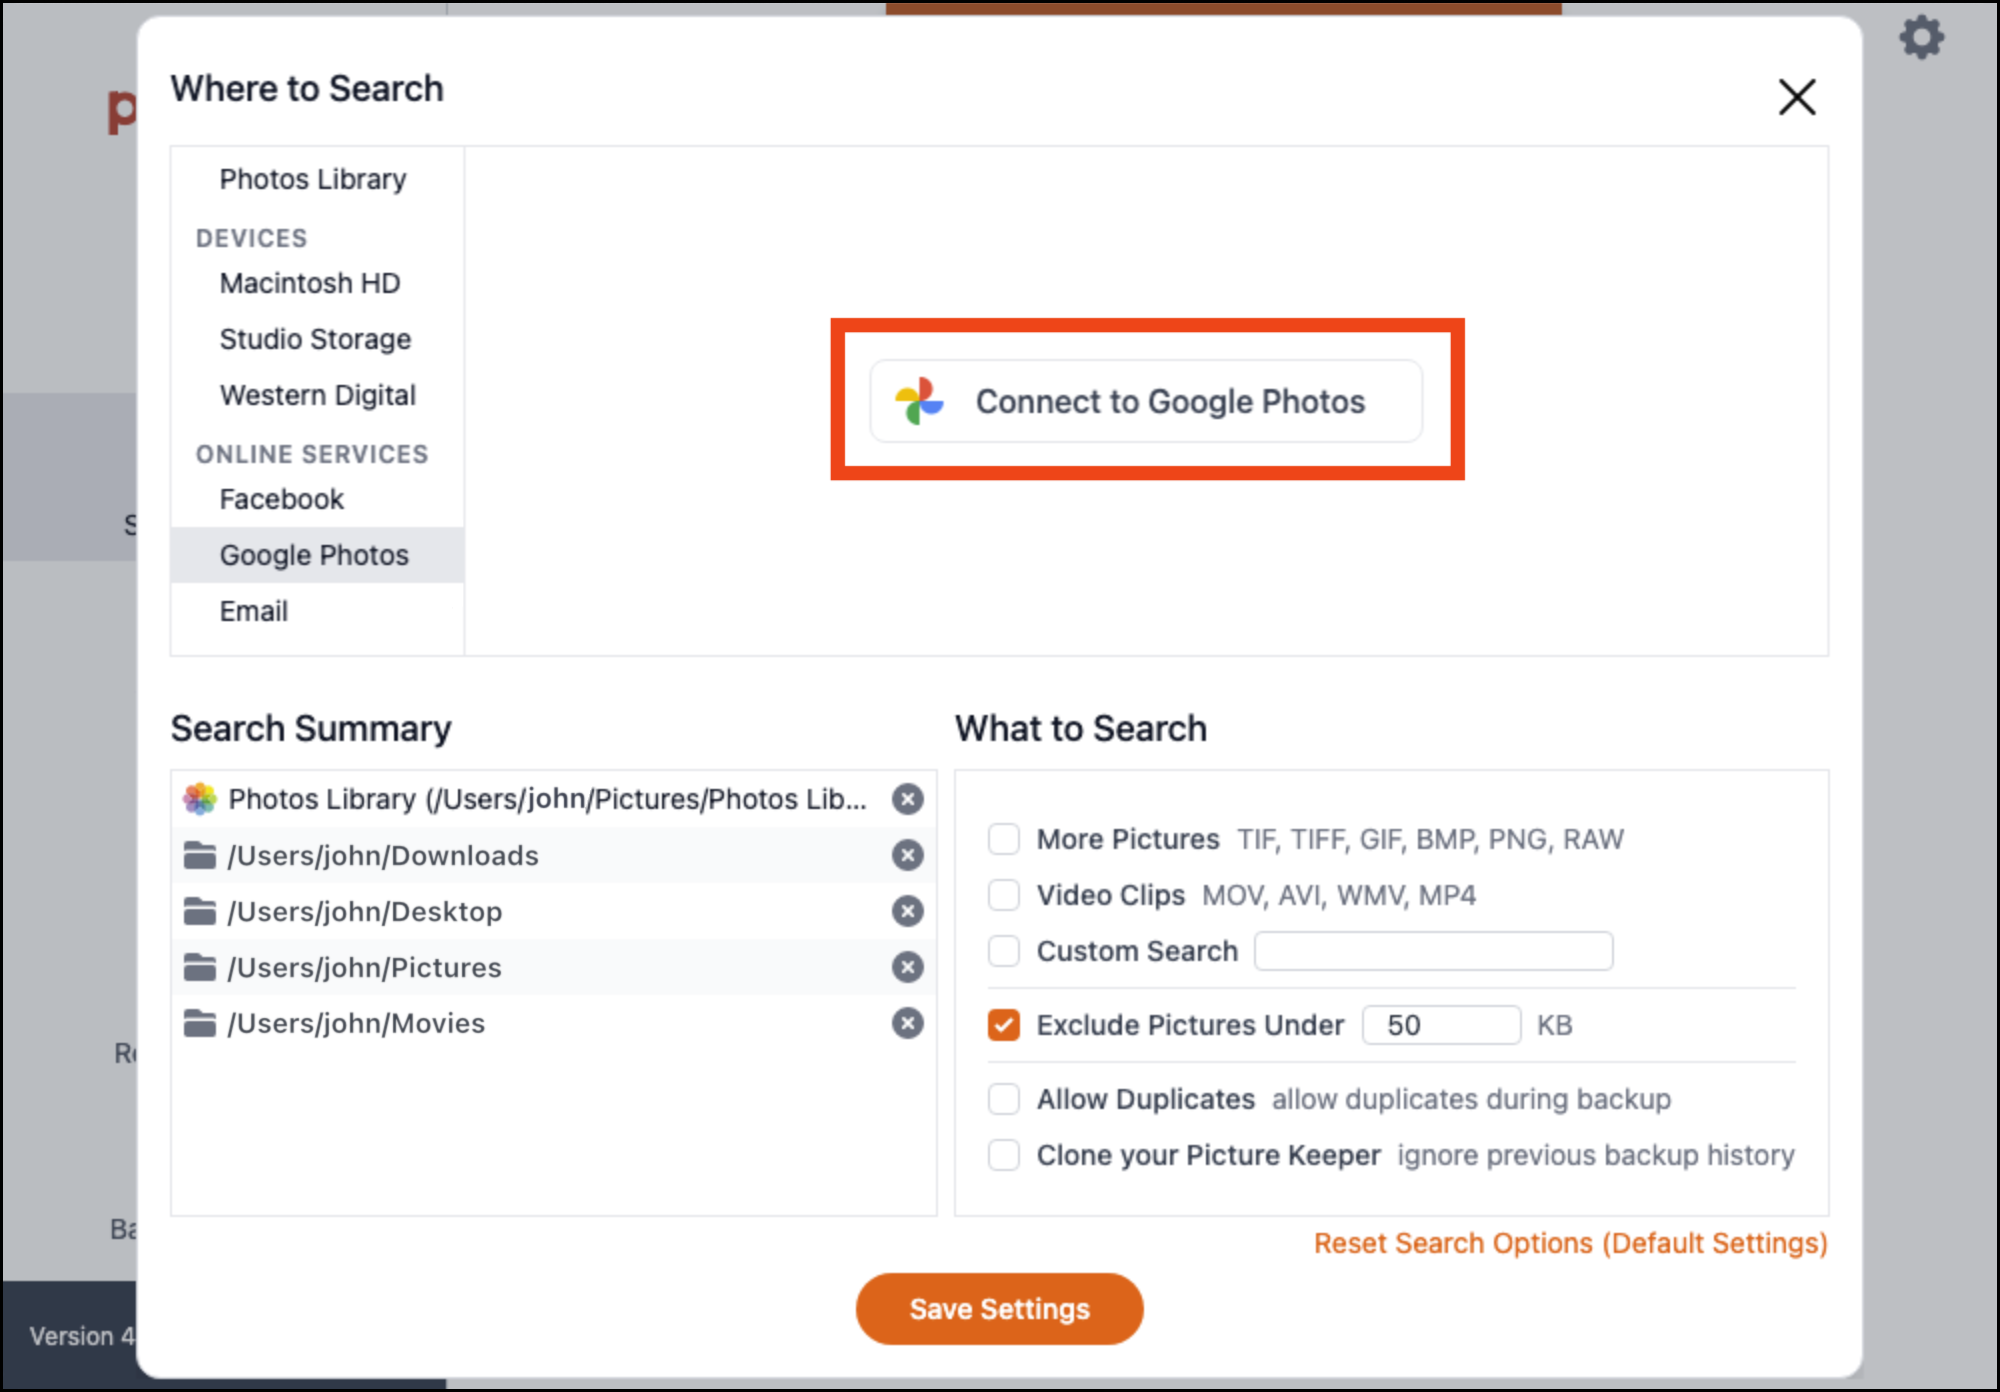Remove the Photos Library entry with its x icon

[907, 799]
